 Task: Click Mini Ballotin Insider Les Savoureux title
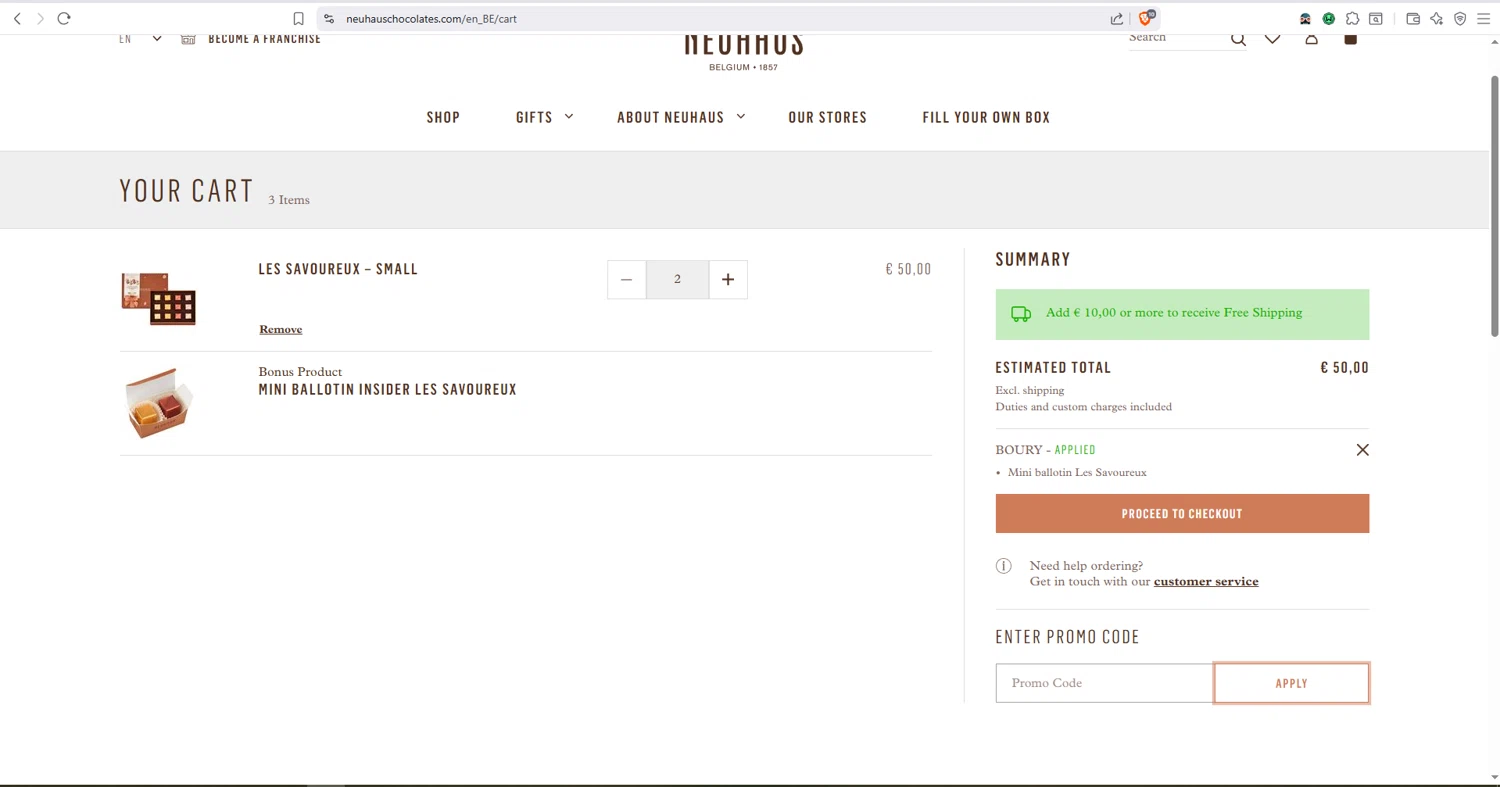[x=388, y=390]
